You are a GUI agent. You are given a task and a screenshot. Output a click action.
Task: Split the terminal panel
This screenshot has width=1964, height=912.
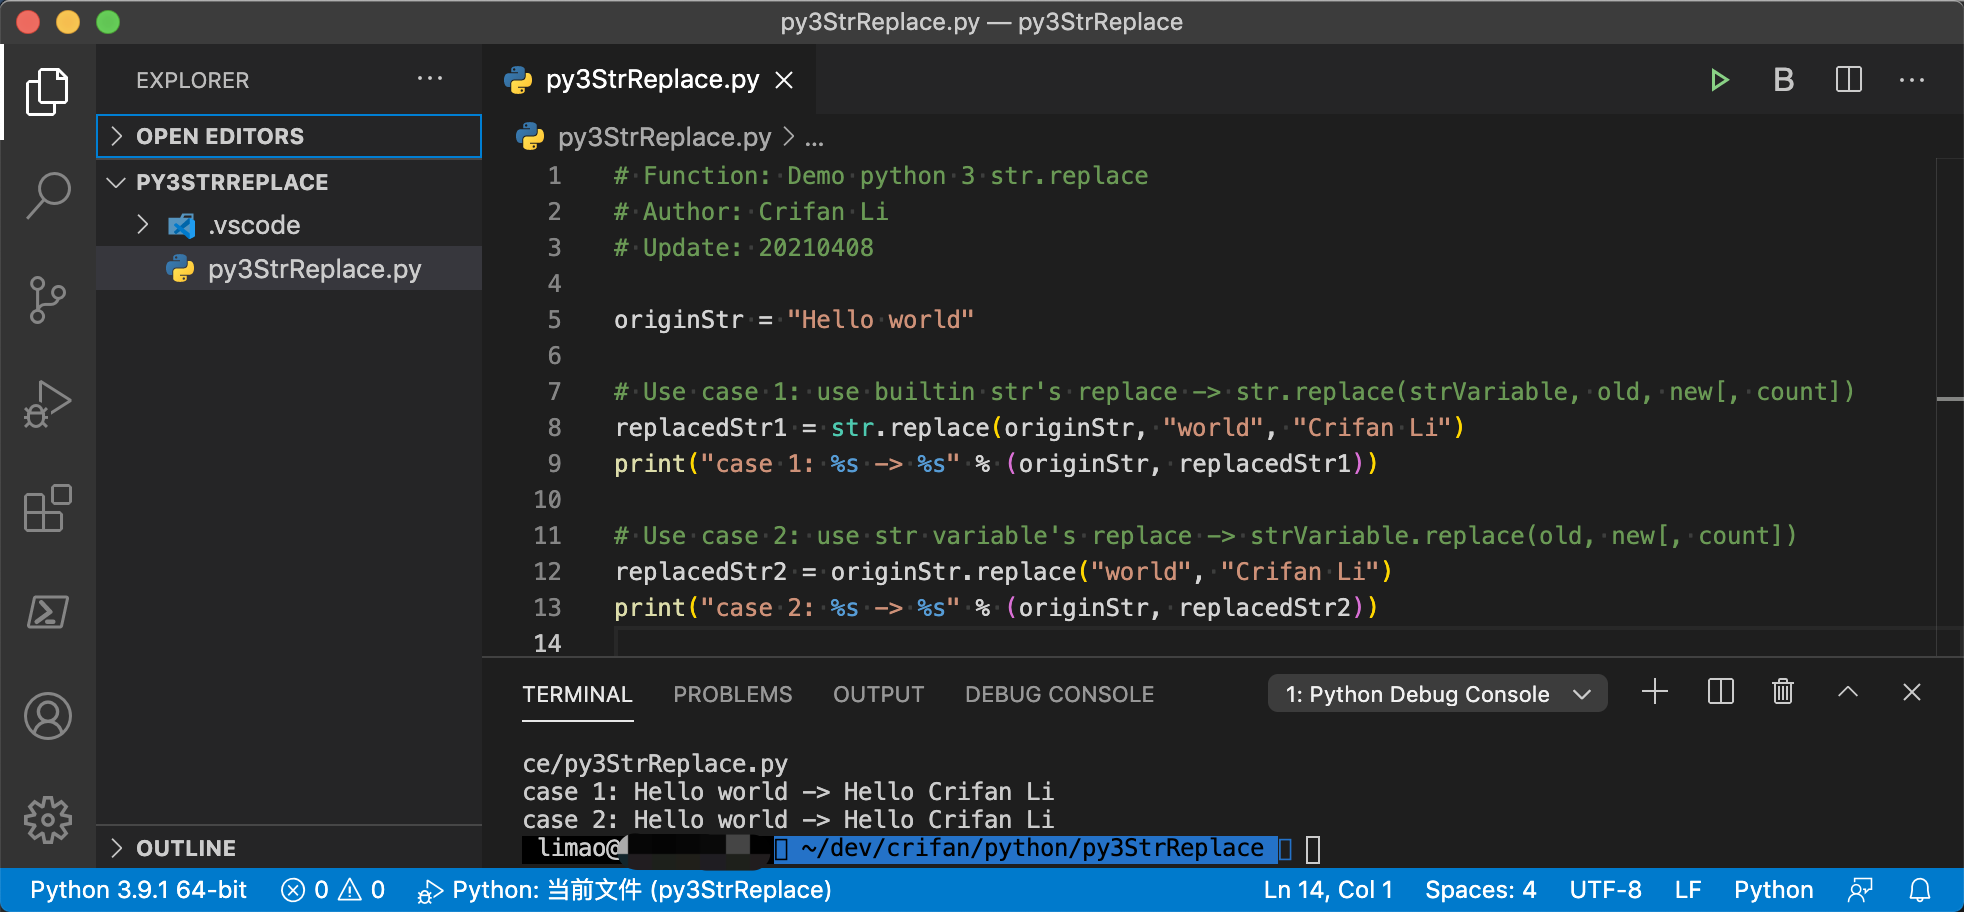click(1721, 692)
